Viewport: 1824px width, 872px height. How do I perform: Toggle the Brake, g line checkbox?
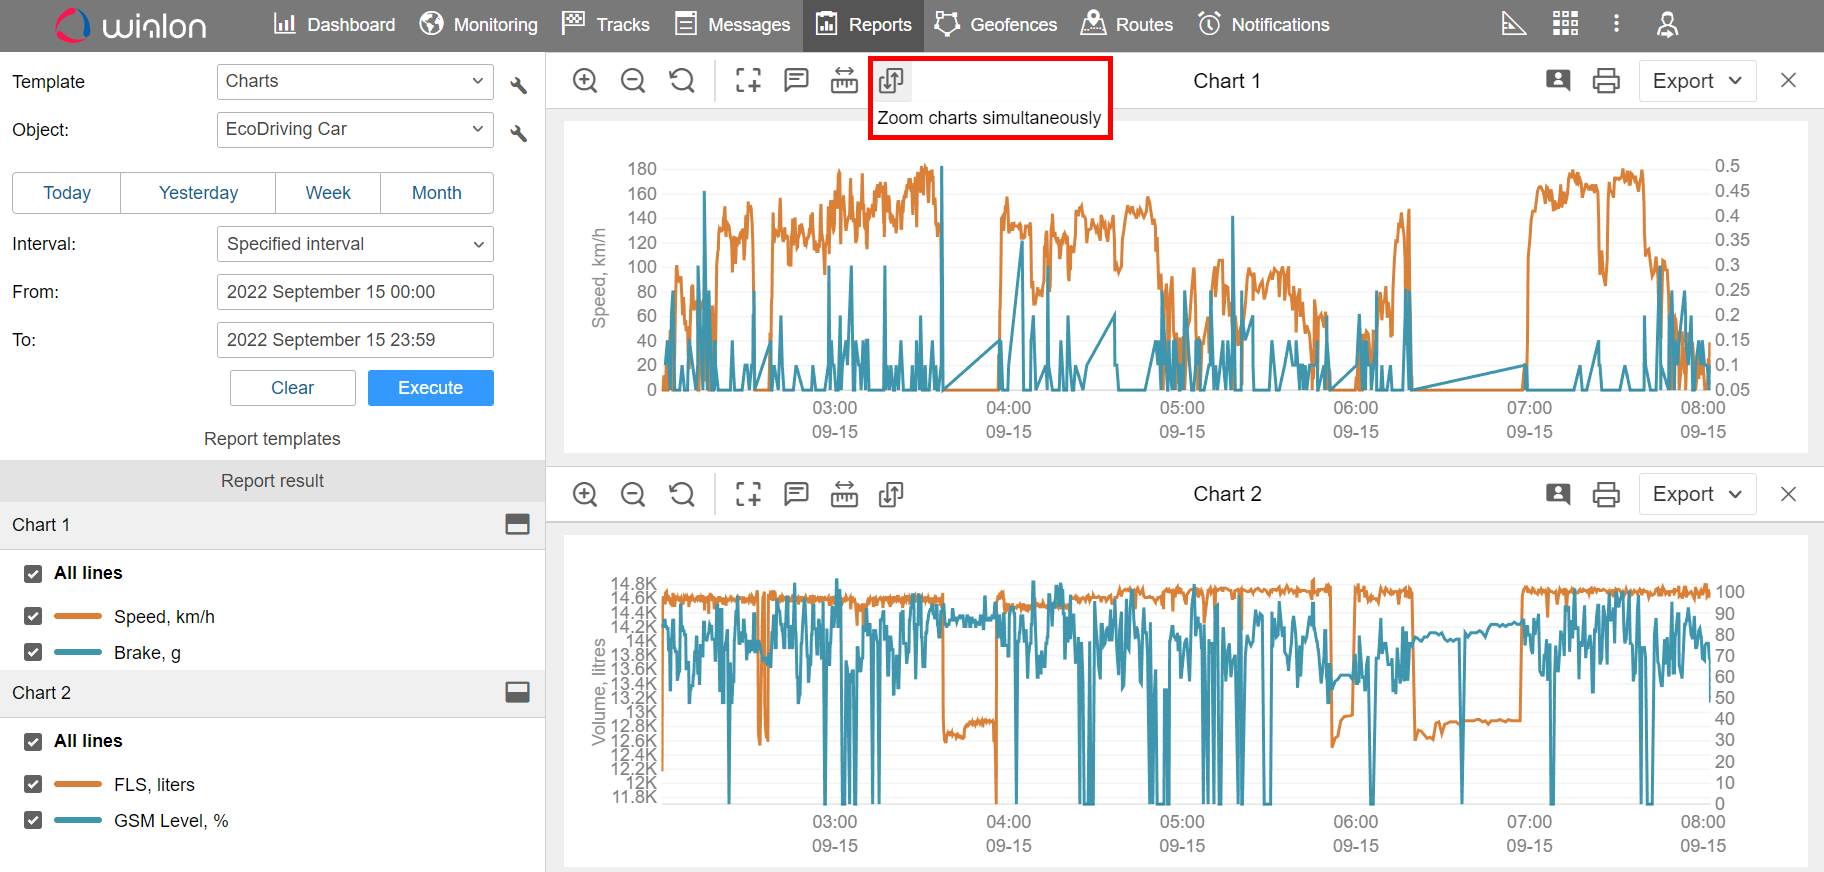[x=33, y=652]
